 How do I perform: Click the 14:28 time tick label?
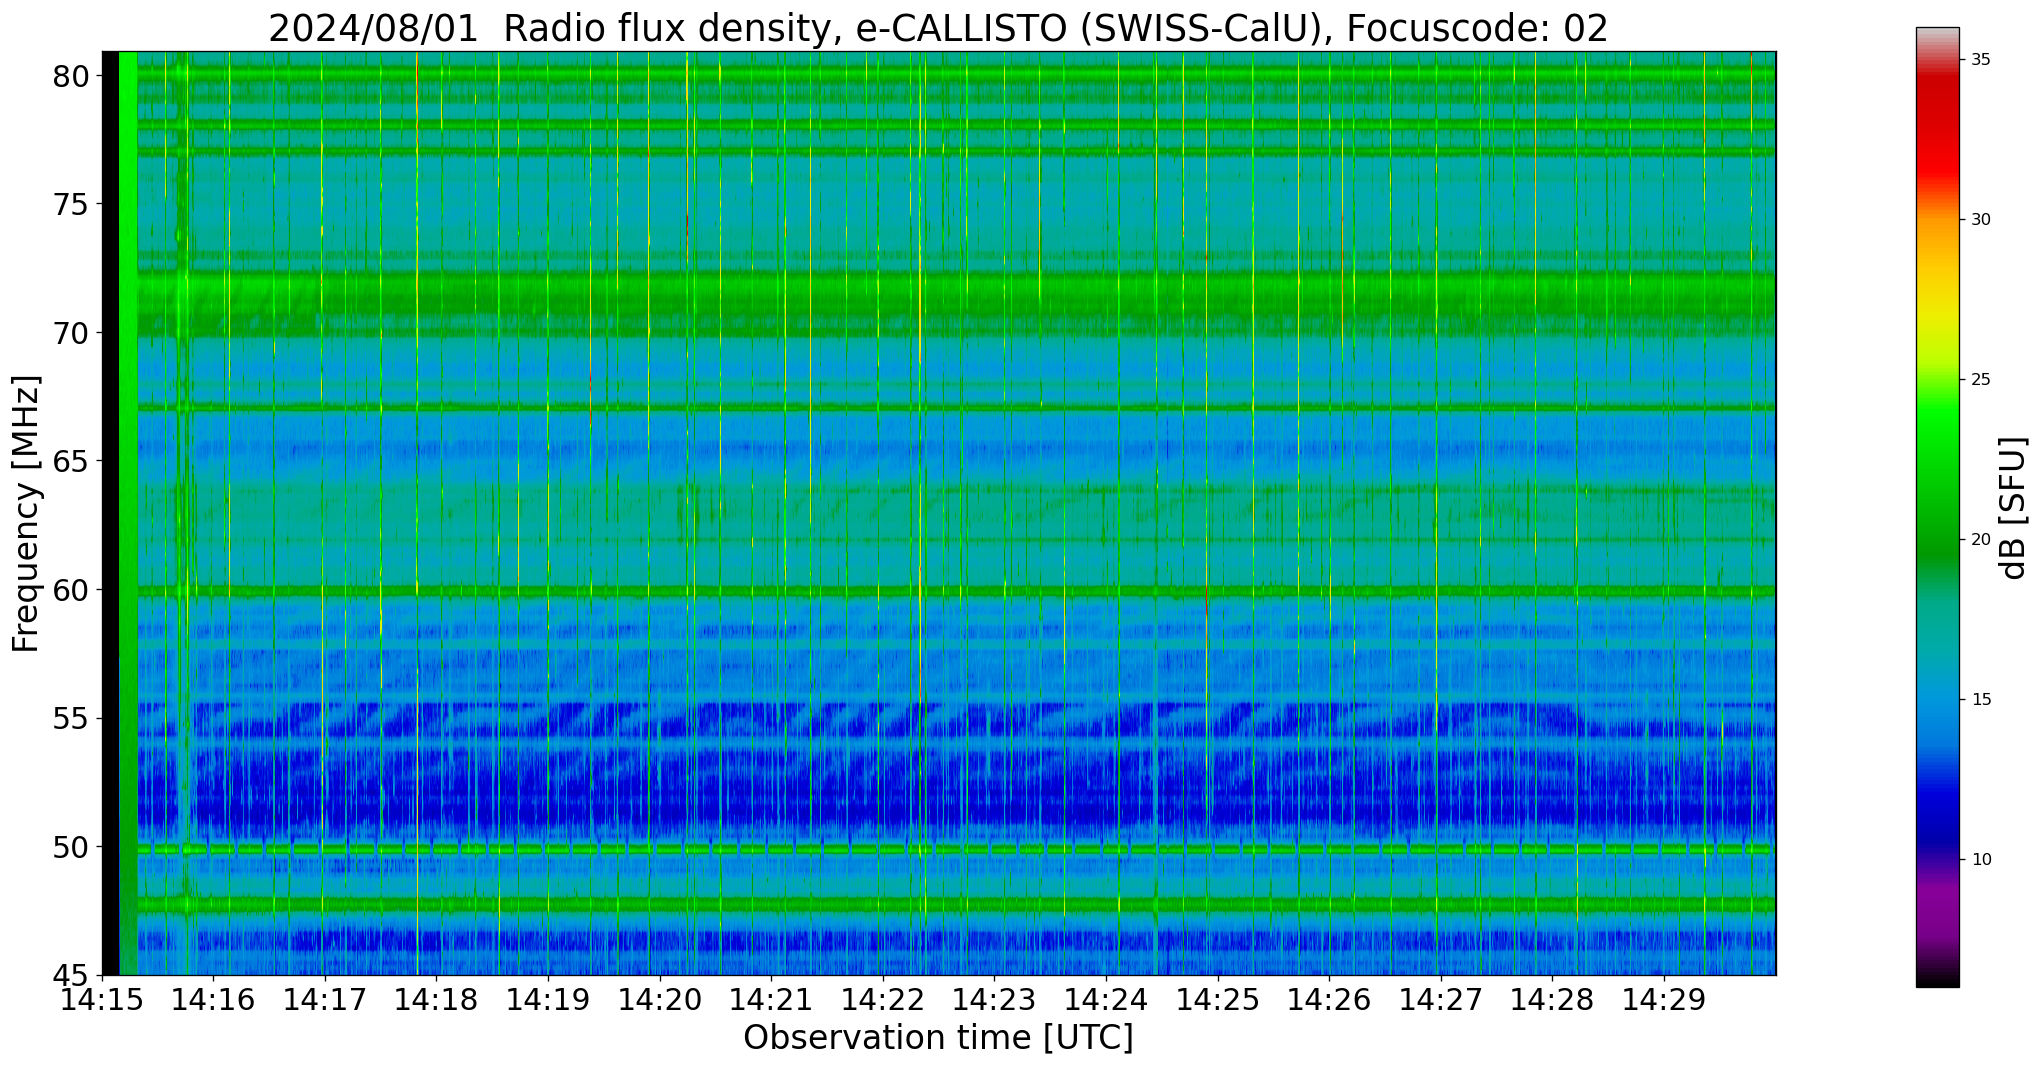pos(1552,1000)
